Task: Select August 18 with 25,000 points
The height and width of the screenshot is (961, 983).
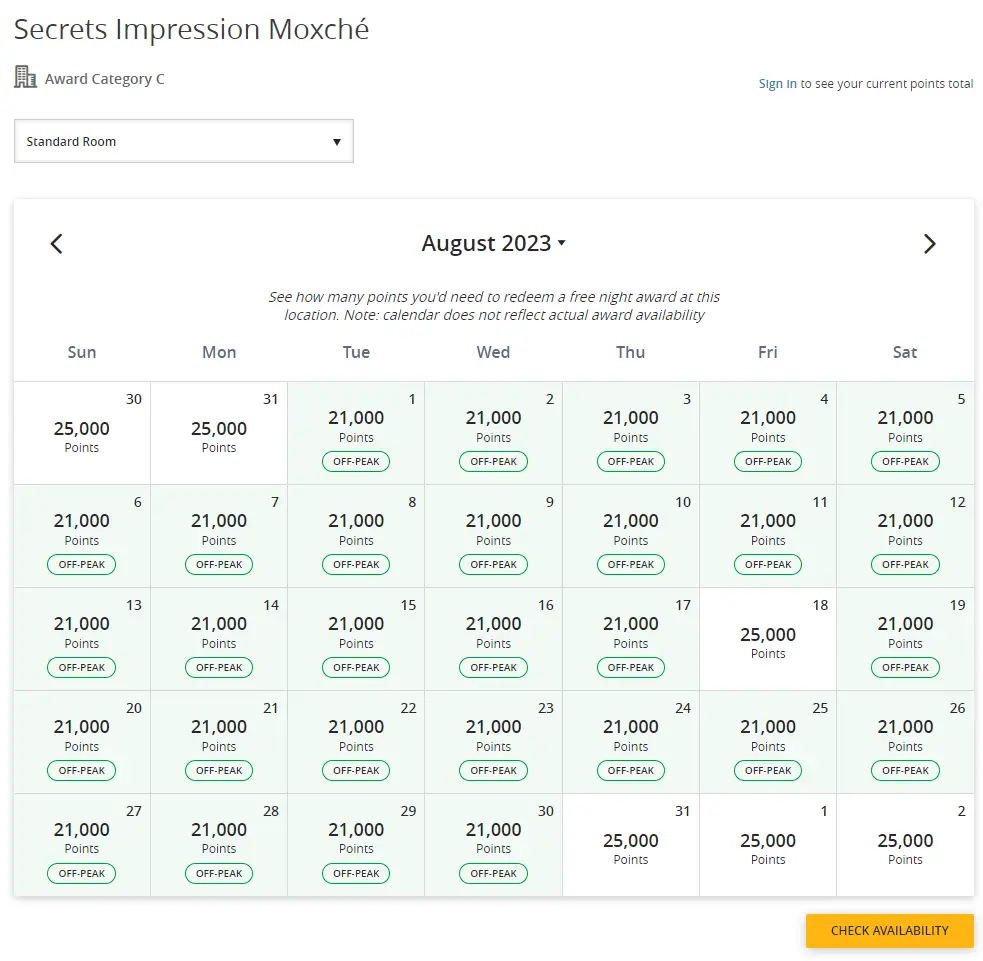Action: (768, 638)
